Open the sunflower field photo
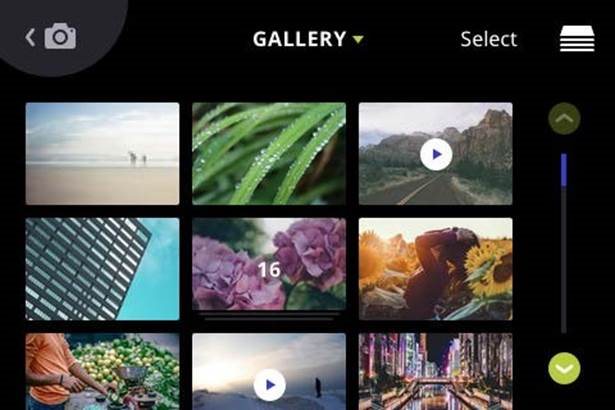 point(435,269)
